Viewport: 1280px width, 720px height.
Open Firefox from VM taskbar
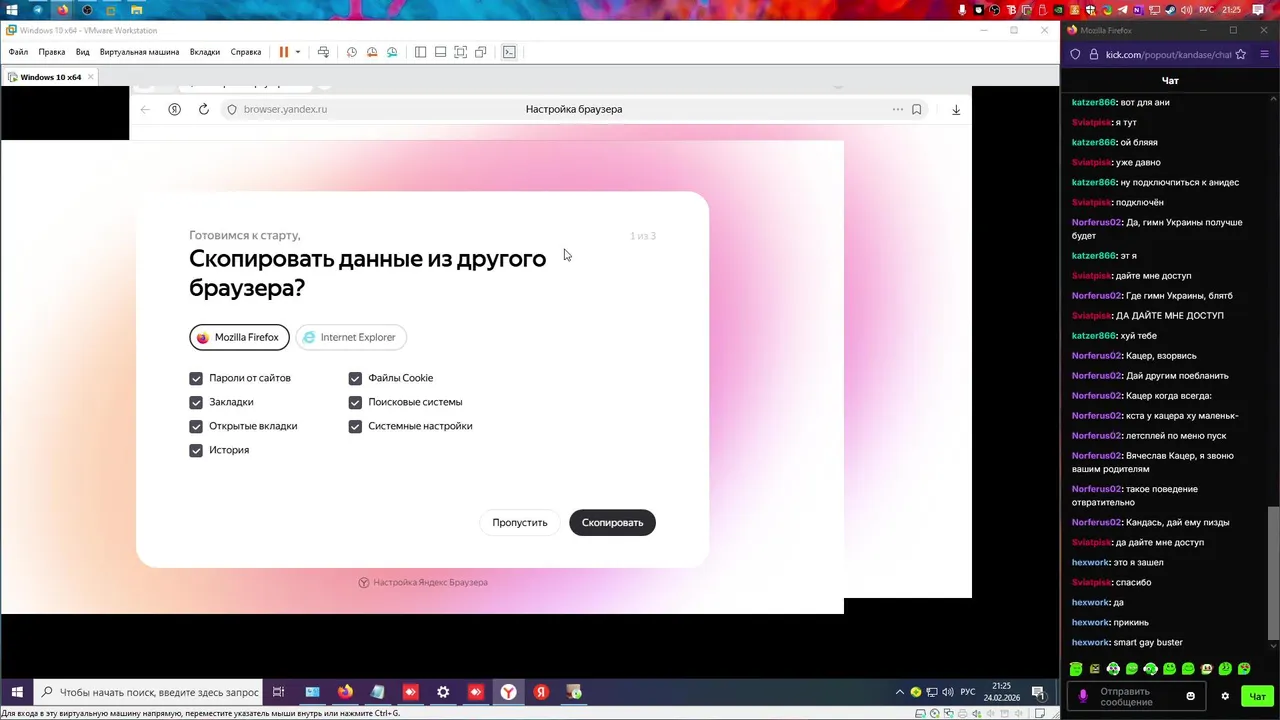tap(345, 692)
